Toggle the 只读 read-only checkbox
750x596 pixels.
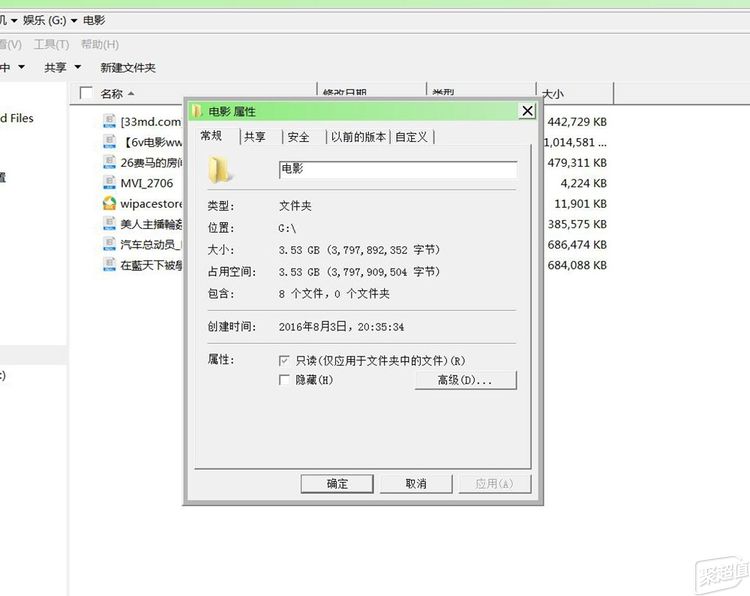[x=284, y=361]
